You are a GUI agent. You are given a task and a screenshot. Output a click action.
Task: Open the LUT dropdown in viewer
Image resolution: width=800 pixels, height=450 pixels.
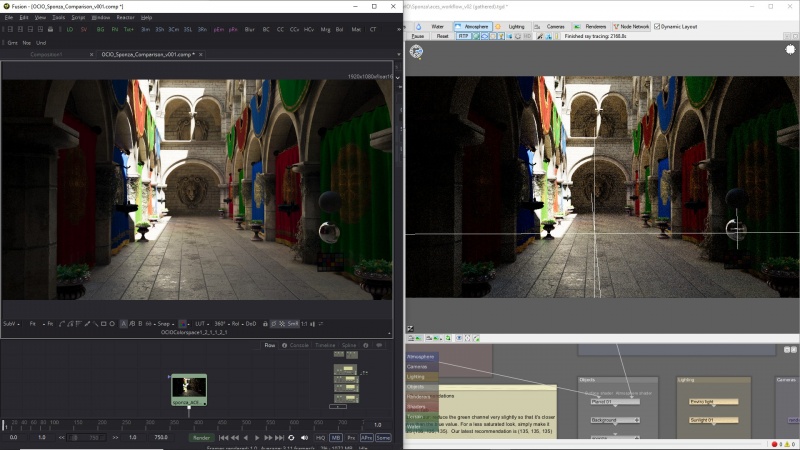point(202,324)
